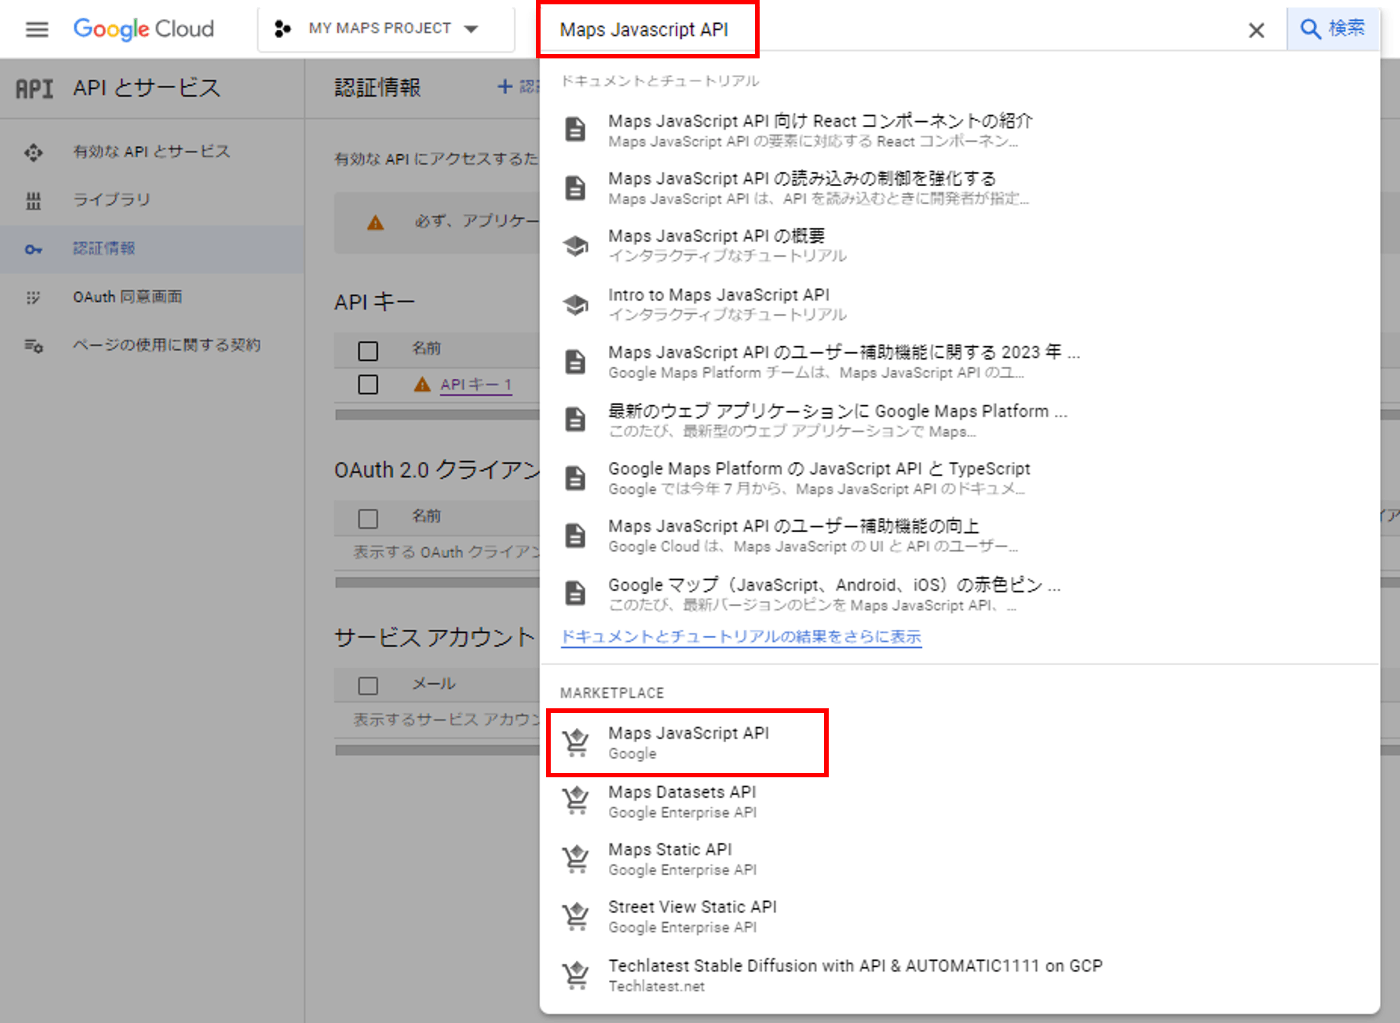This screenshot has height=1023, width=1400.
Task: Click the cart icon beside Maps Datasets API
Action: pos(576,801)
